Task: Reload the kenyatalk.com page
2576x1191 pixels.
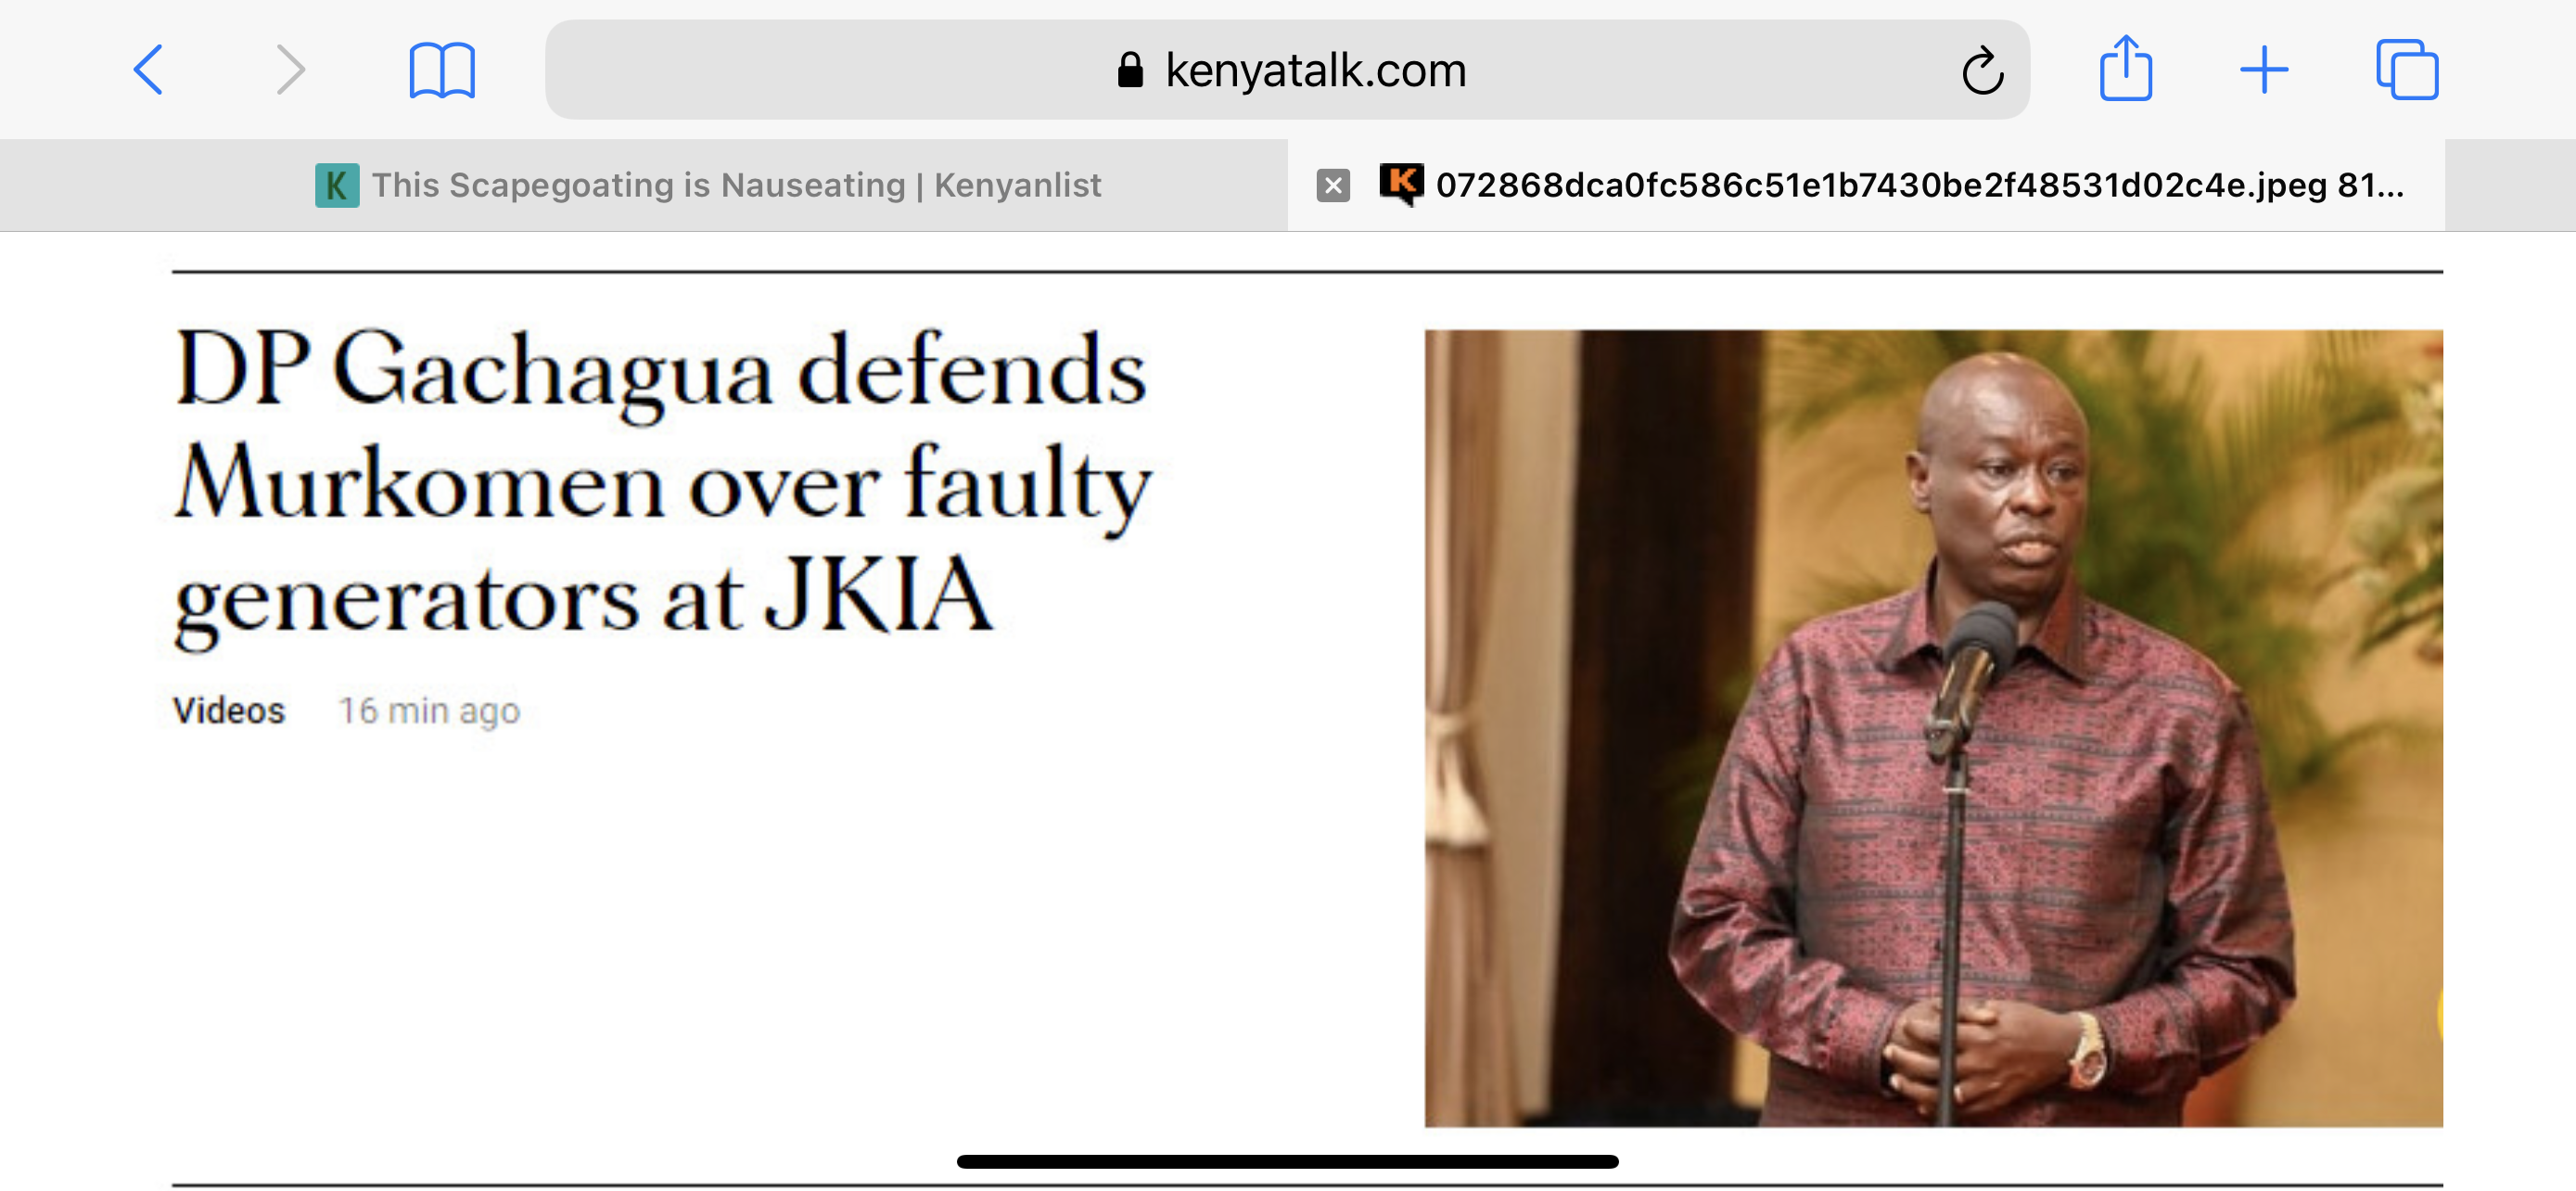Action: 1981,70
